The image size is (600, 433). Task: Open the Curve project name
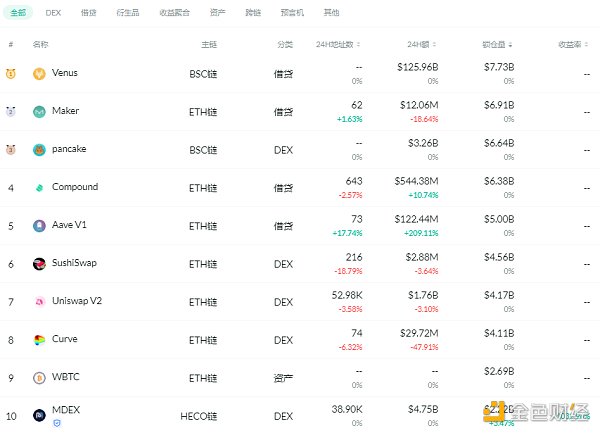(x=65, y=339)
